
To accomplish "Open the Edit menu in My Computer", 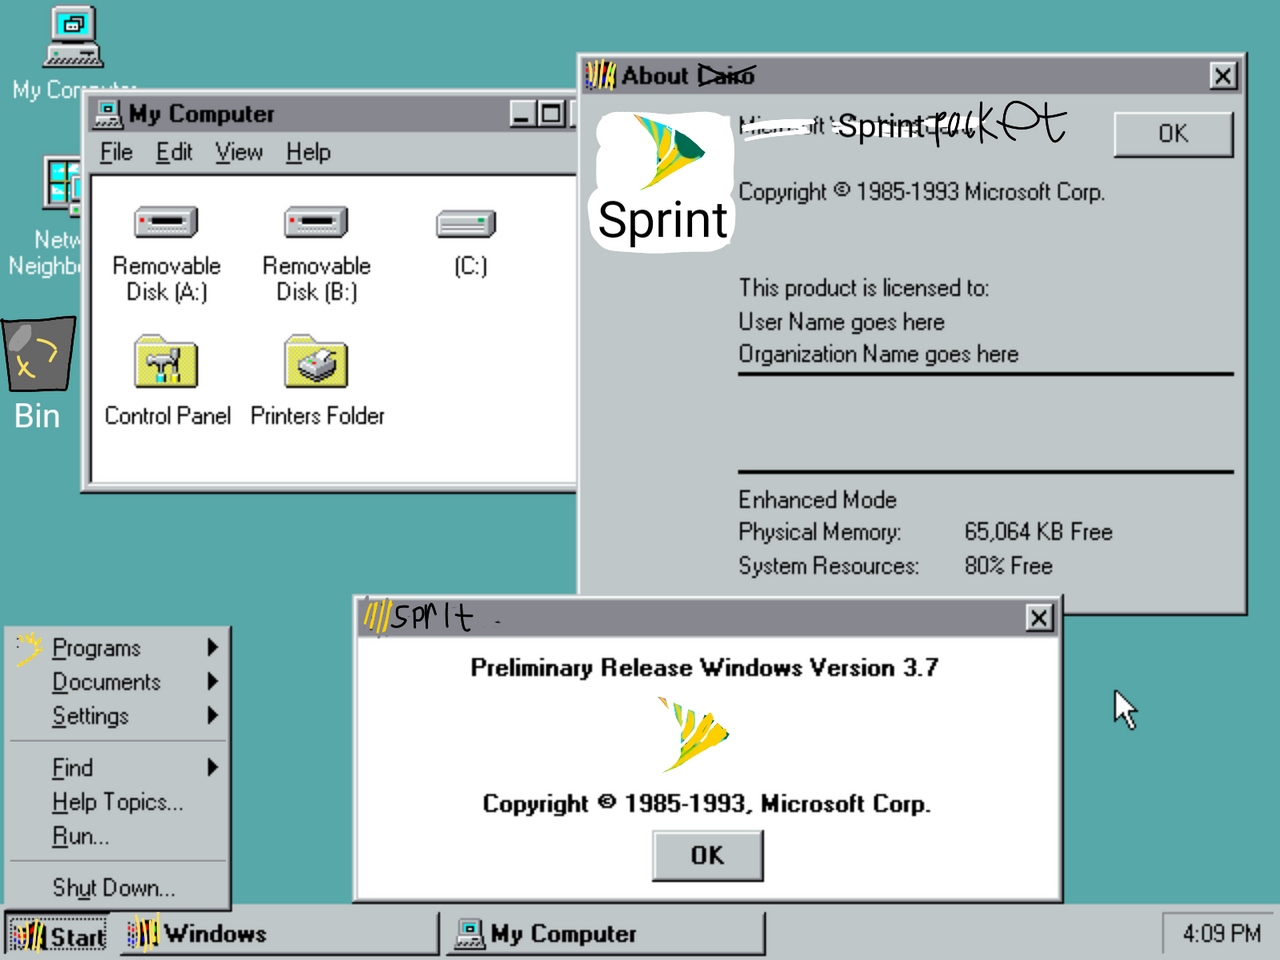I will (x=174, y=152).
